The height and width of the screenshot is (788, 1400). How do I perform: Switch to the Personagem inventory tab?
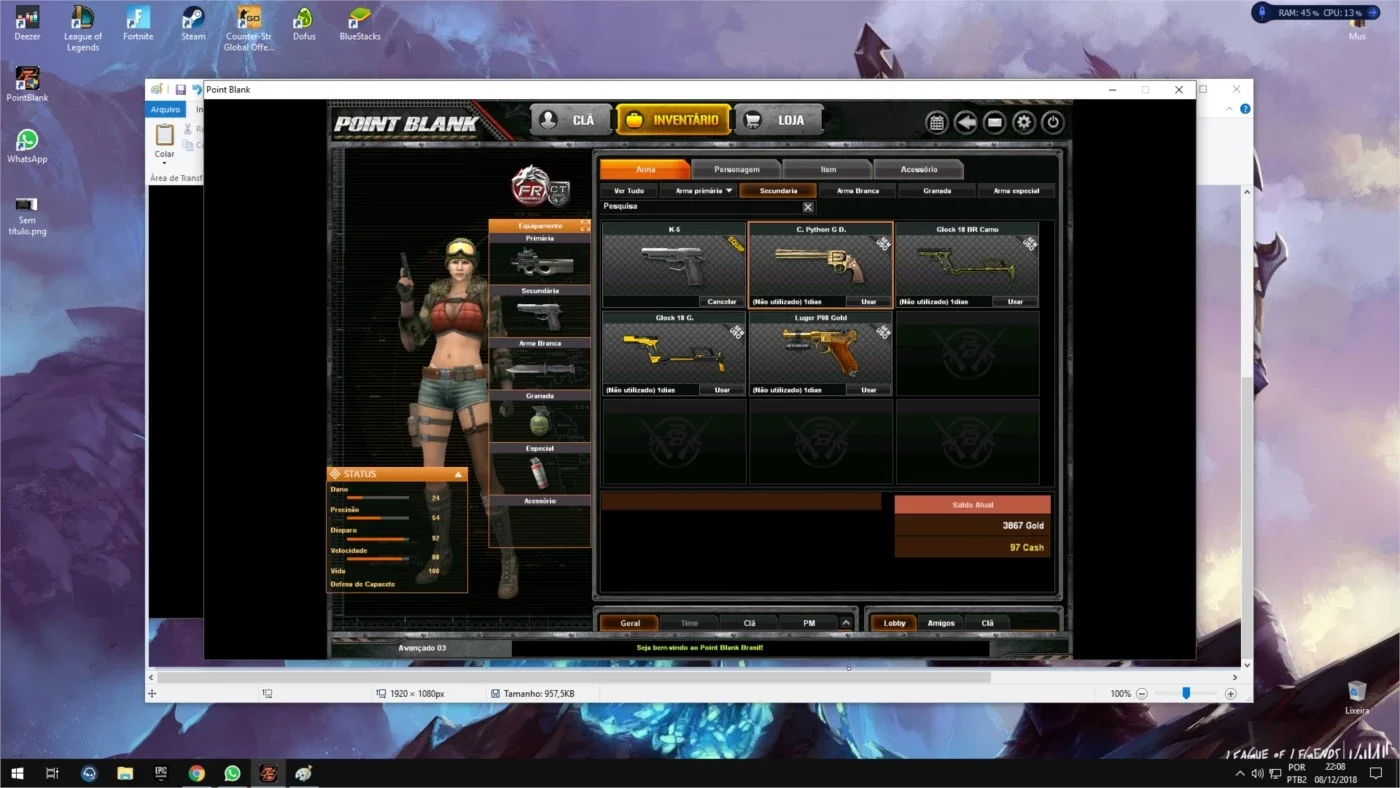[x=737, y=169]
